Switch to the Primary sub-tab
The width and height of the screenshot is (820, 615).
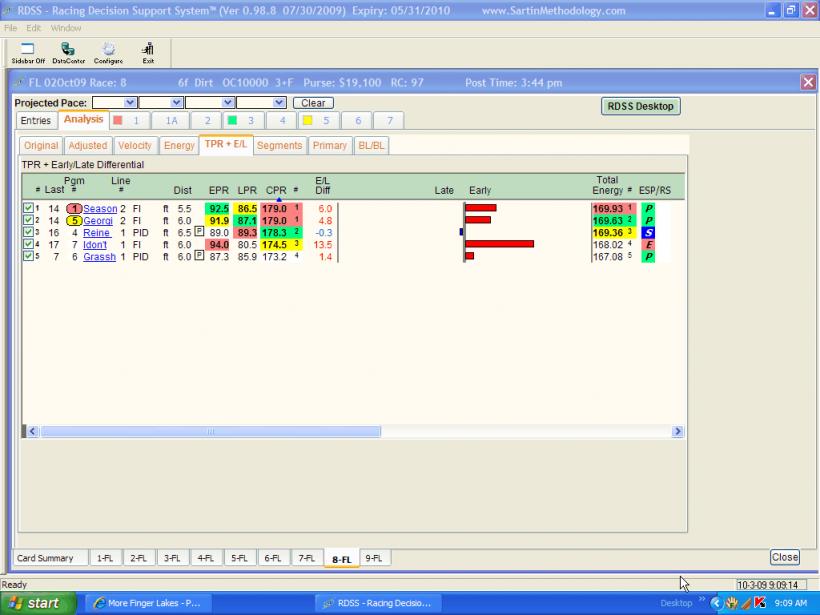click(329, 145)
